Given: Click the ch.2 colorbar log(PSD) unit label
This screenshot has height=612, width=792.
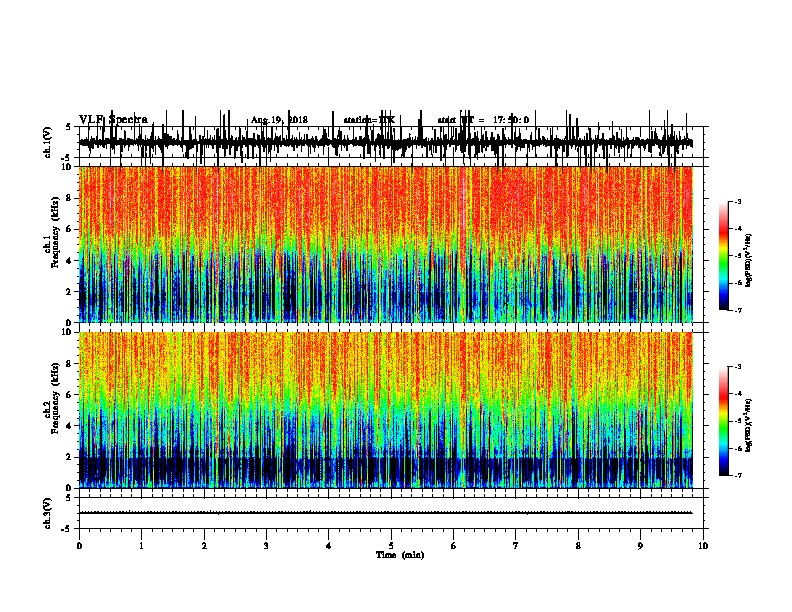Looking at the screenshot, I should tap(749, 425).
